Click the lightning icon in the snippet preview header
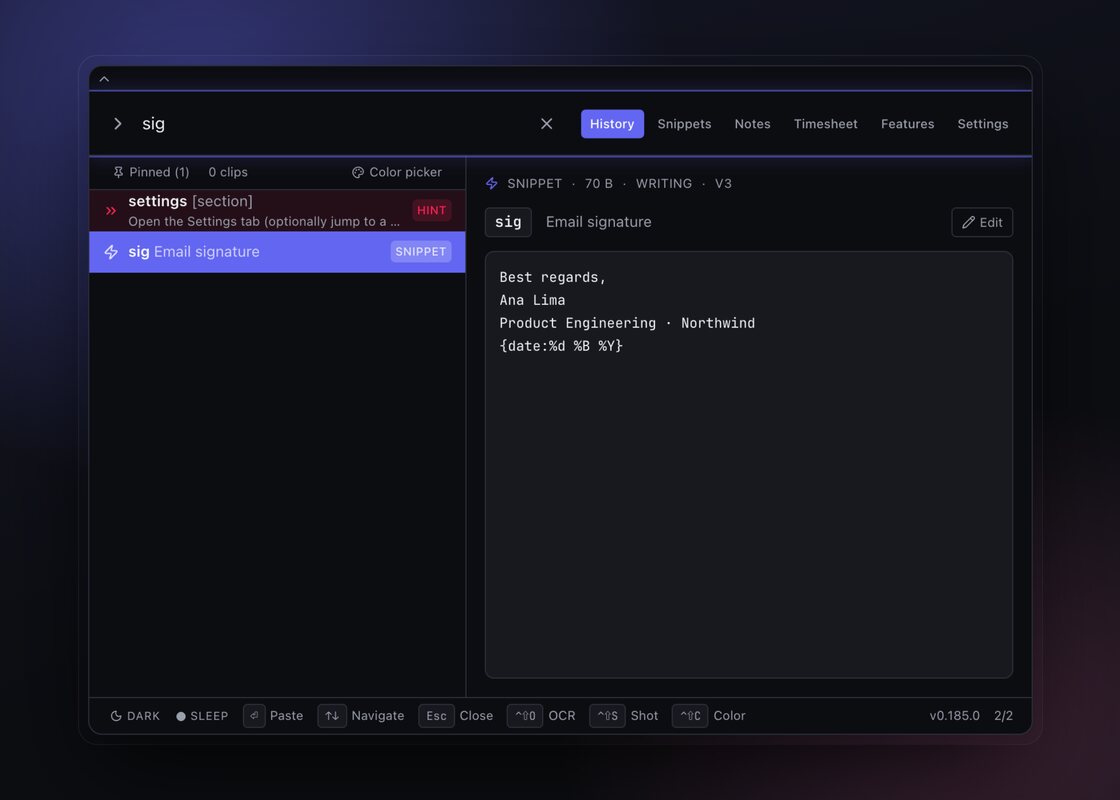 pyautogui.click(x=491, y=184)
